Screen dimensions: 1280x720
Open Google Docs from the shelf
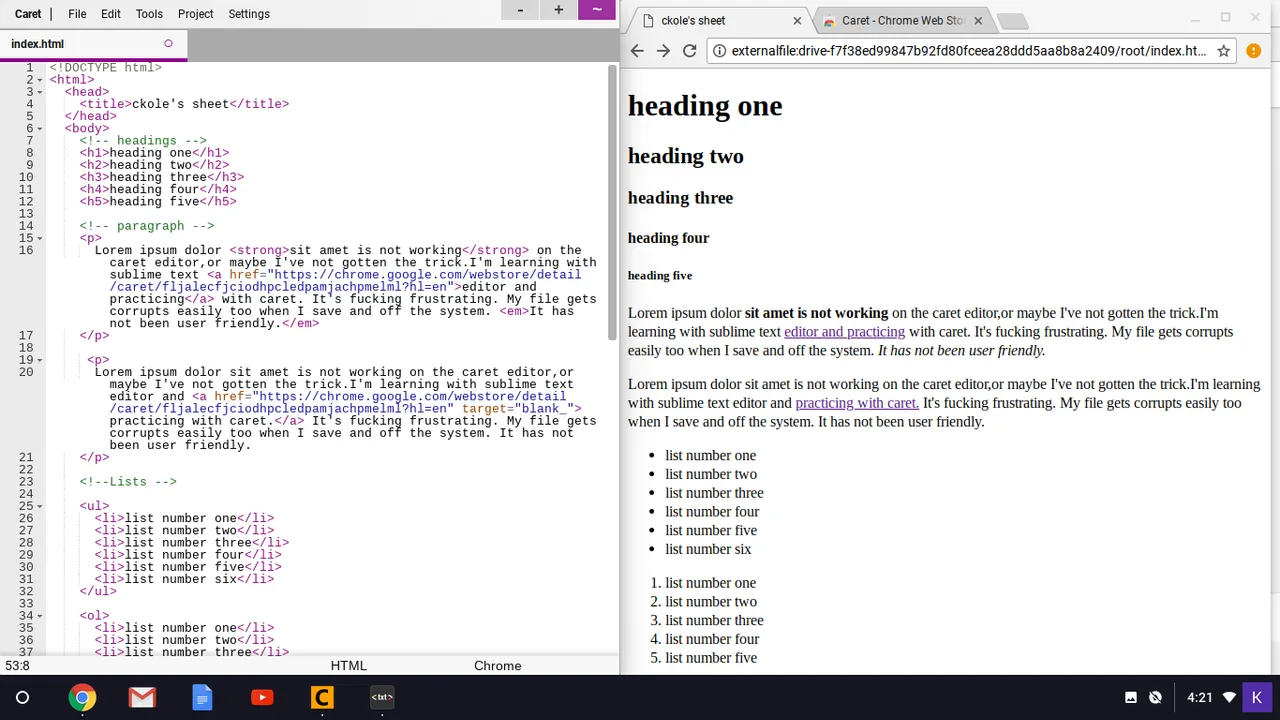(202, 697)
